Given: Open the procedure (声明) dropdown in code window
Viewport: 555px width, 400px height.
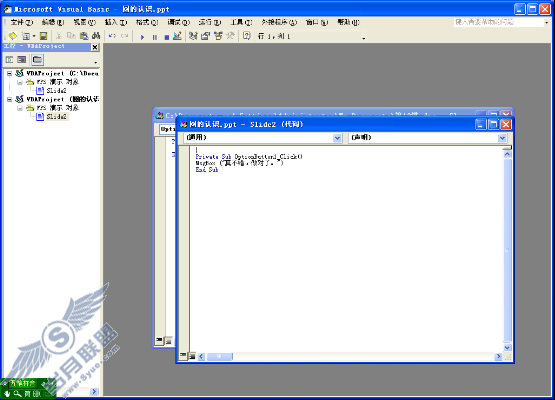Looking at the screenshot, I should 502,138.
